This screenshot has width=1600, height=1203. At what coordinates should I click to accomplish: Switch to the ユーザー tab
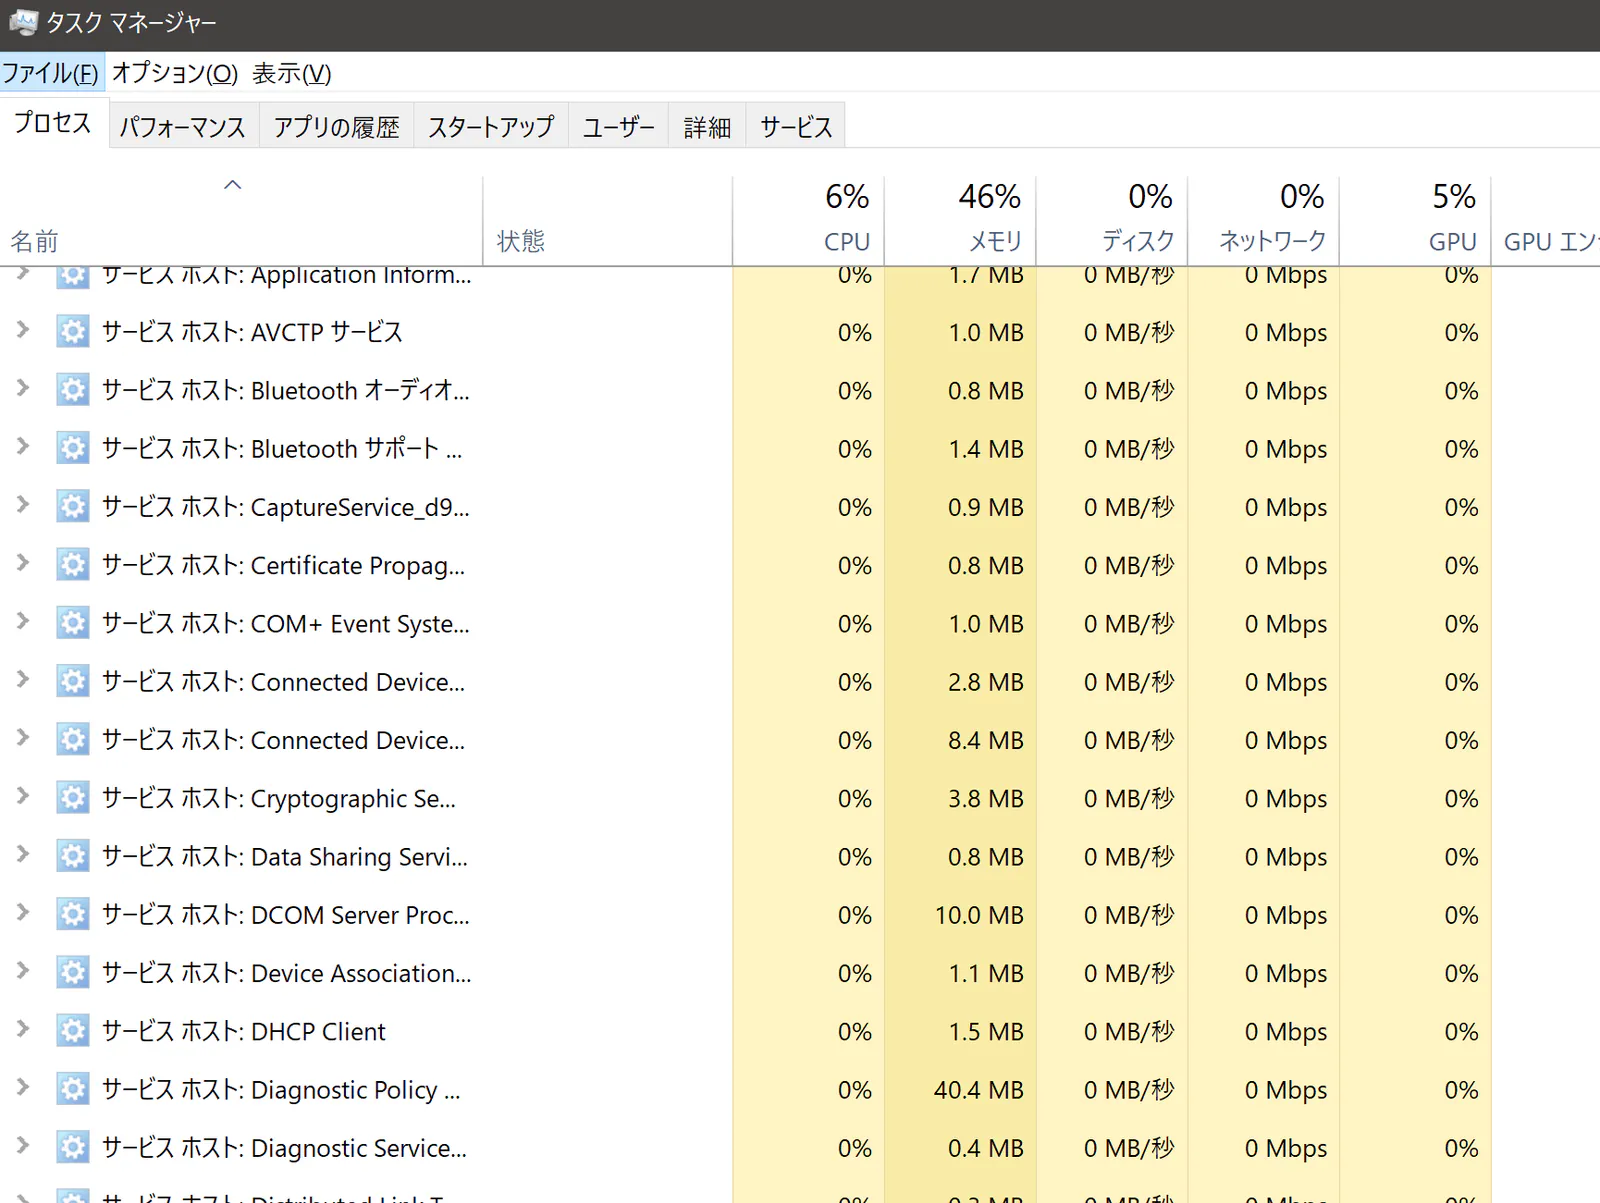tap(618, 127)
